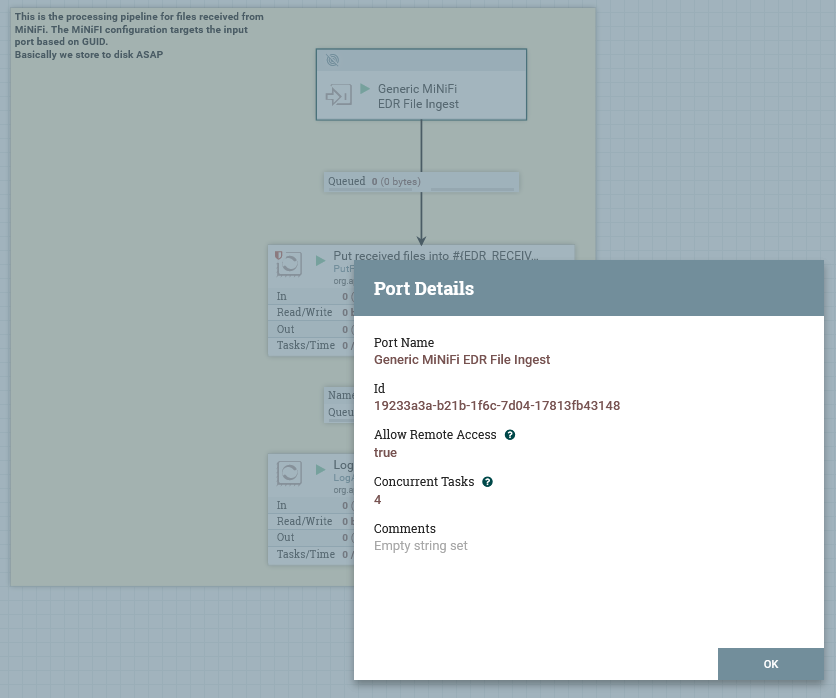This screenshot has width=836, height=698.
Task: Select the port Id value 19233a3a-b21b-1f6c-7d04-17813fb43148
Action: (x=496, y=405)
